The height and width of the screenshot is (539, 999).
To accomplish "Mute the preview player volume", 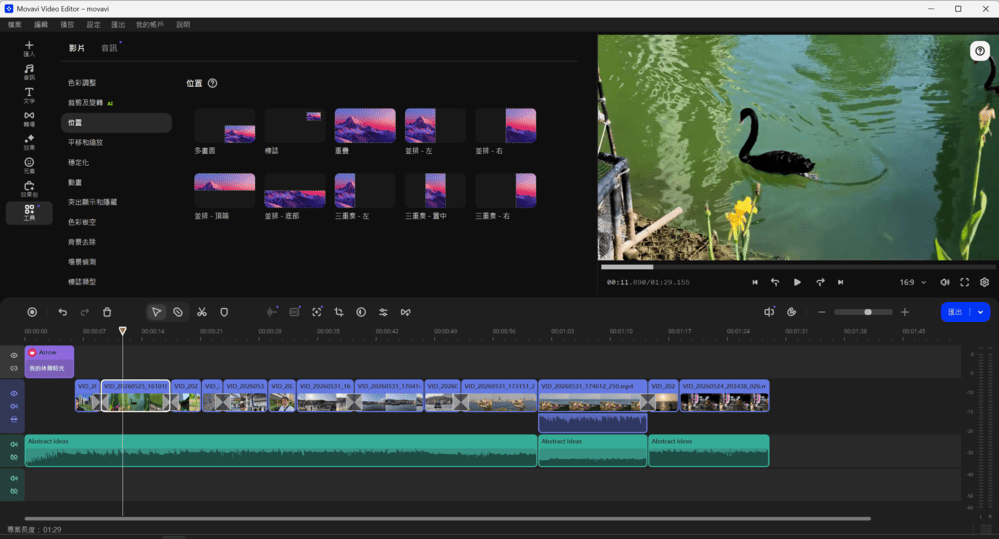I will tap(945, 282).
